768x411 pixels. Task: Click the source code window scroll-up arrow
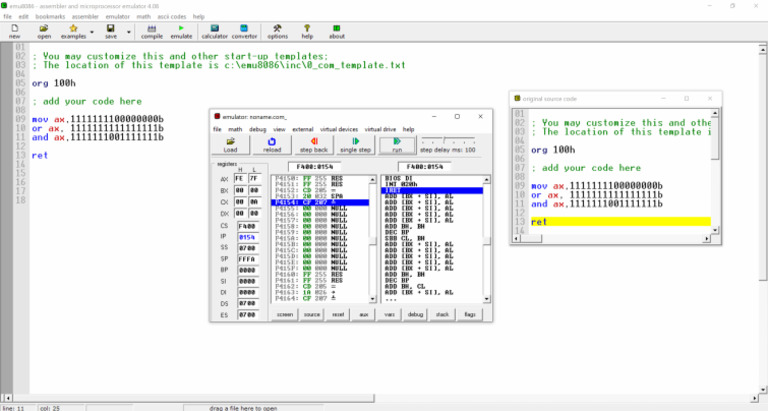point(715,113)
